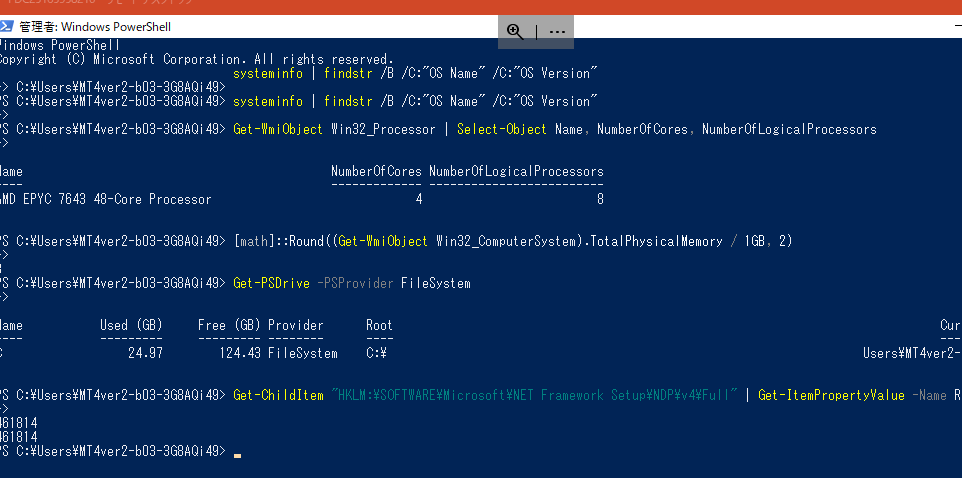962x478 pixels.
Task: Click the 24.97 used space value
Action: 145,353
